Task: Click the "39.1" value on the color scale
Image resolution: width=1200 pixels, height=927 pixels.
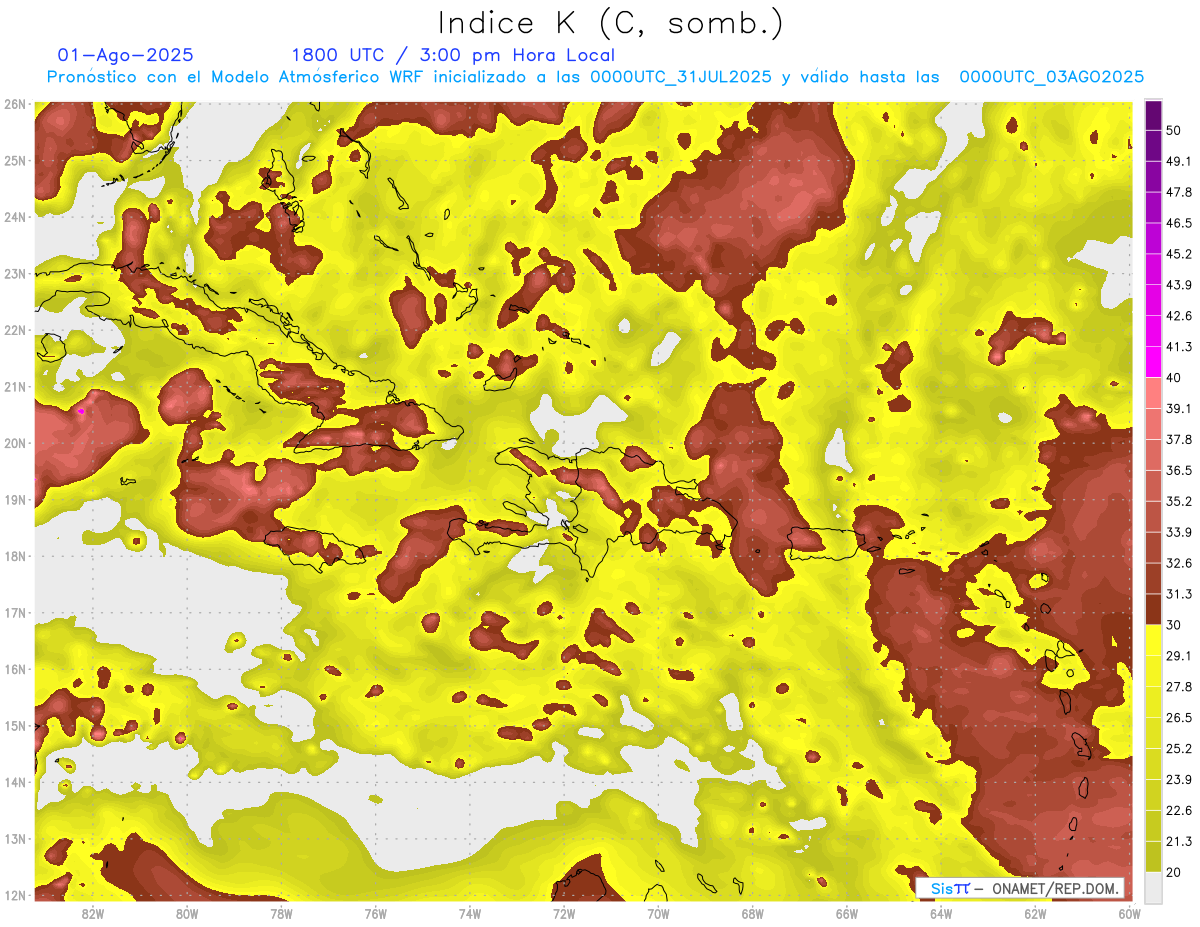Action: pos(1178,408)
